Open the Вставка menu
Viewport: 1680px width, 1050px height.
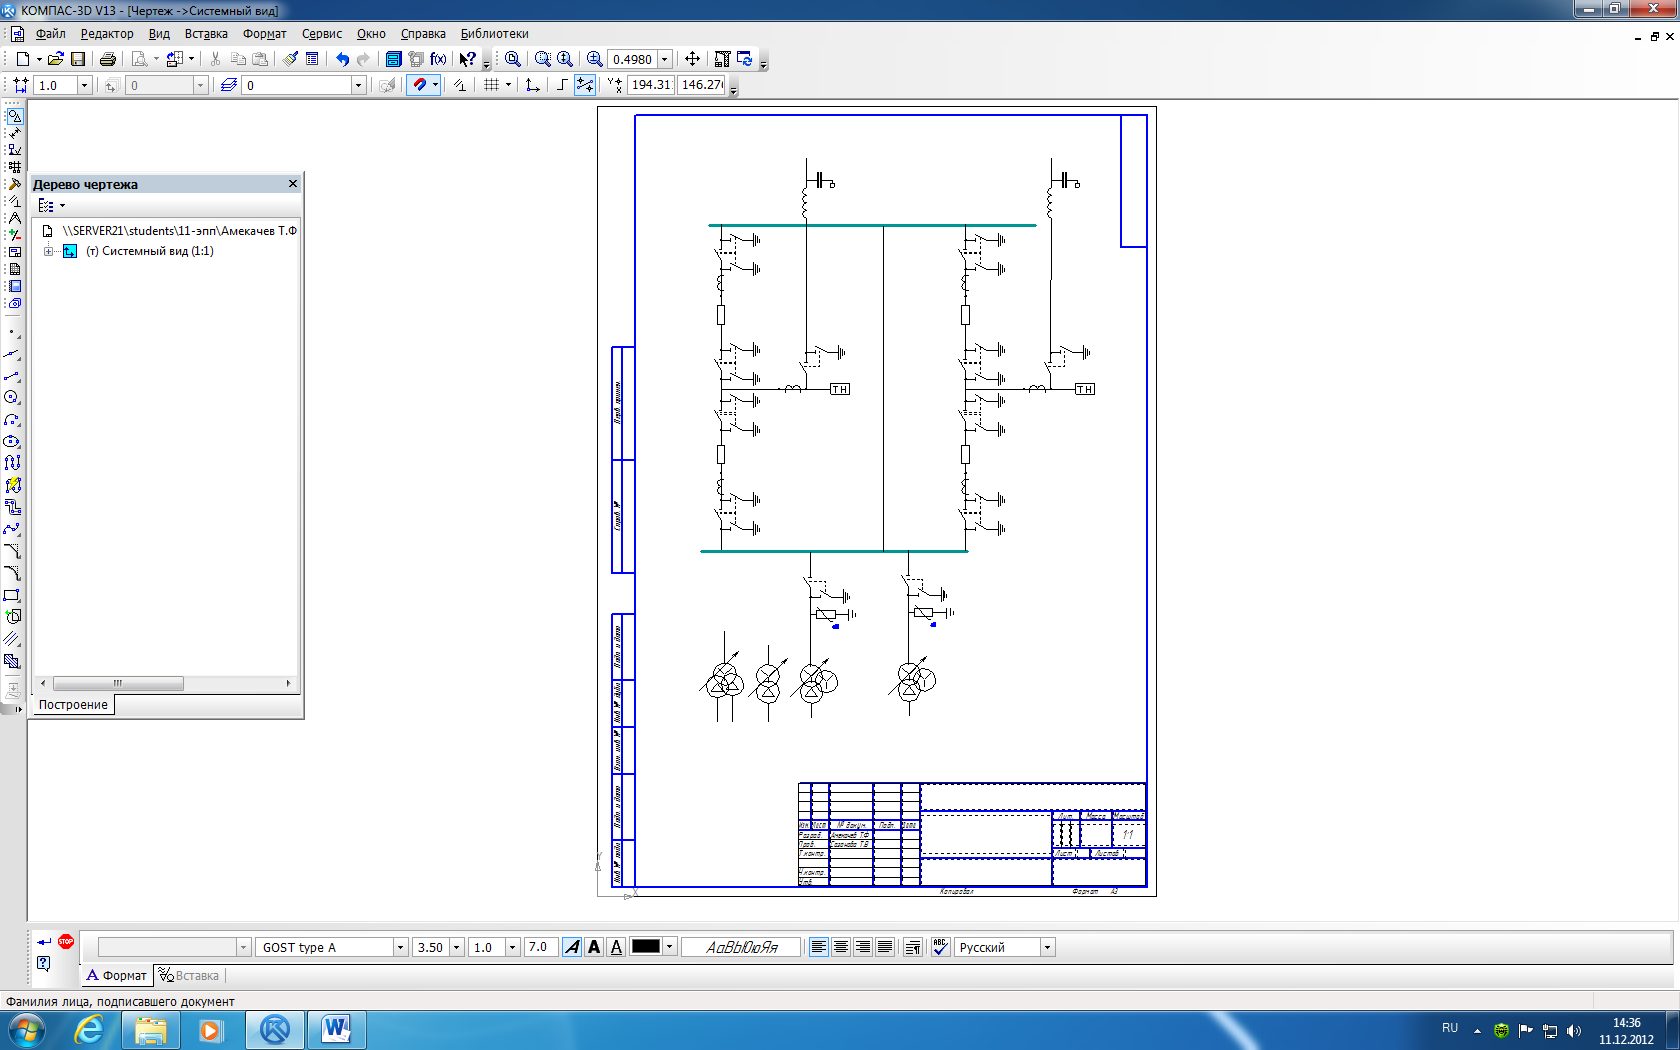click(x=206, y=33)
